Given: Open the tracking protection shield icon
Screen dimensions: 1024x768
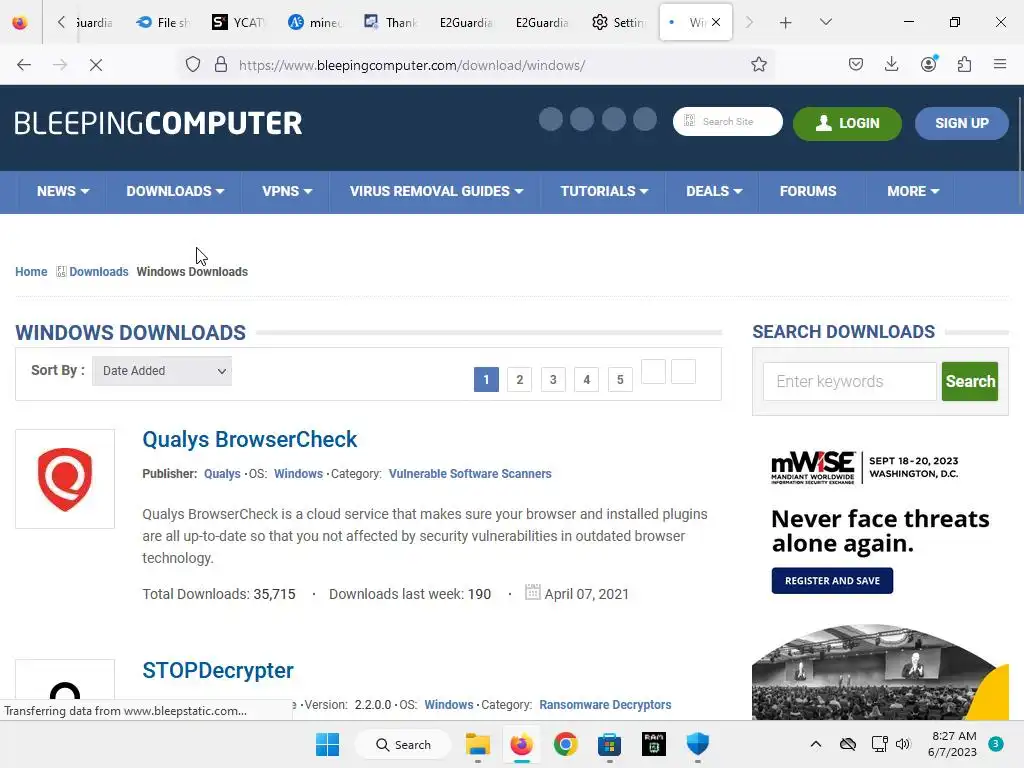Looking at the screenshot, I should tap(193, 65).
